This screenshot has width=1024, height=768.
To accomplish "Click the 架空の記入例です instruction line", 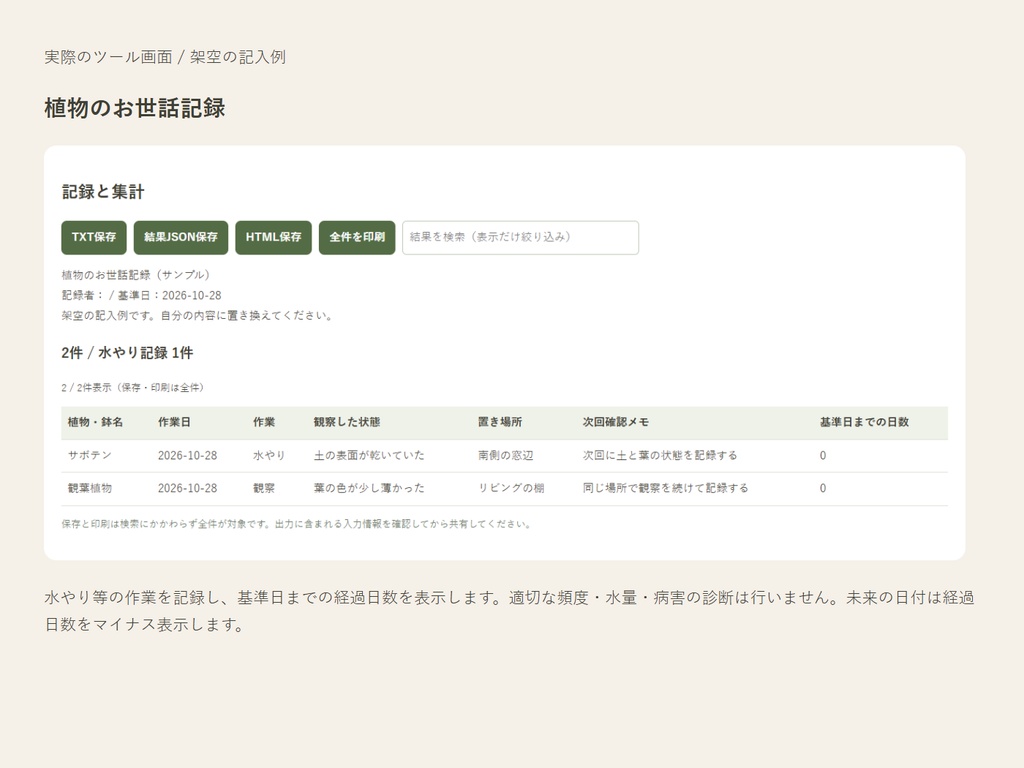I will tap(197, 315).
